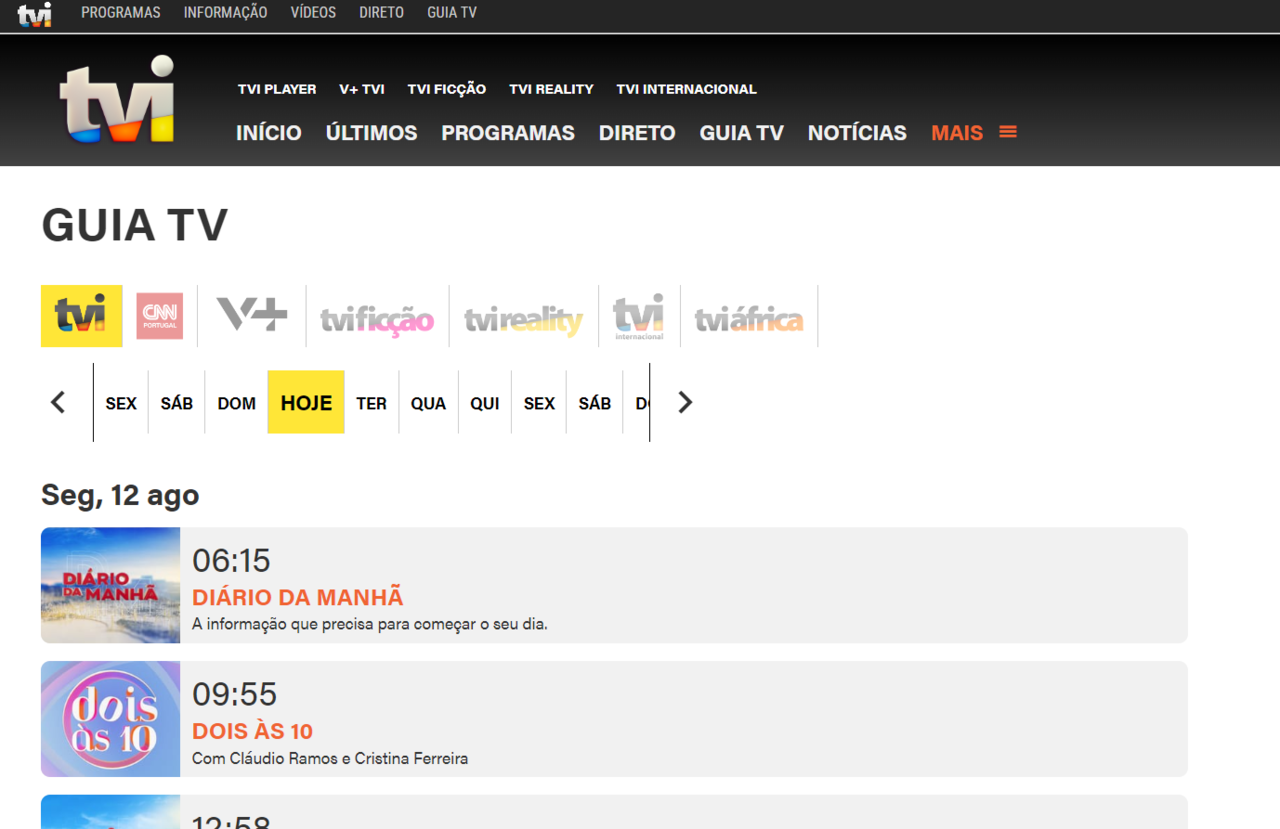This screenshot has width=1280, height=829.
Task: Click the 06:15 time of Diário da Manhã
Action: point(231,560)
